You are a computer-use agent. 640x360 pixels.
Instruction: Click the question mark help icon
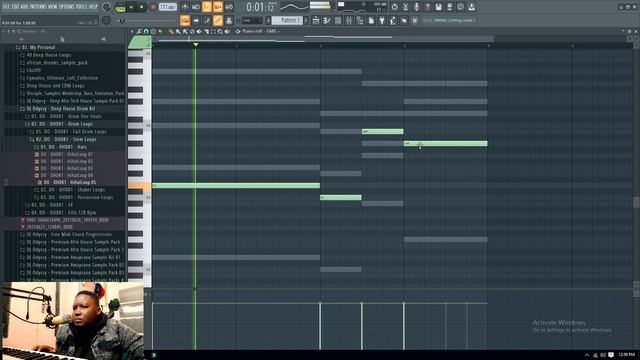coord(427,7)
